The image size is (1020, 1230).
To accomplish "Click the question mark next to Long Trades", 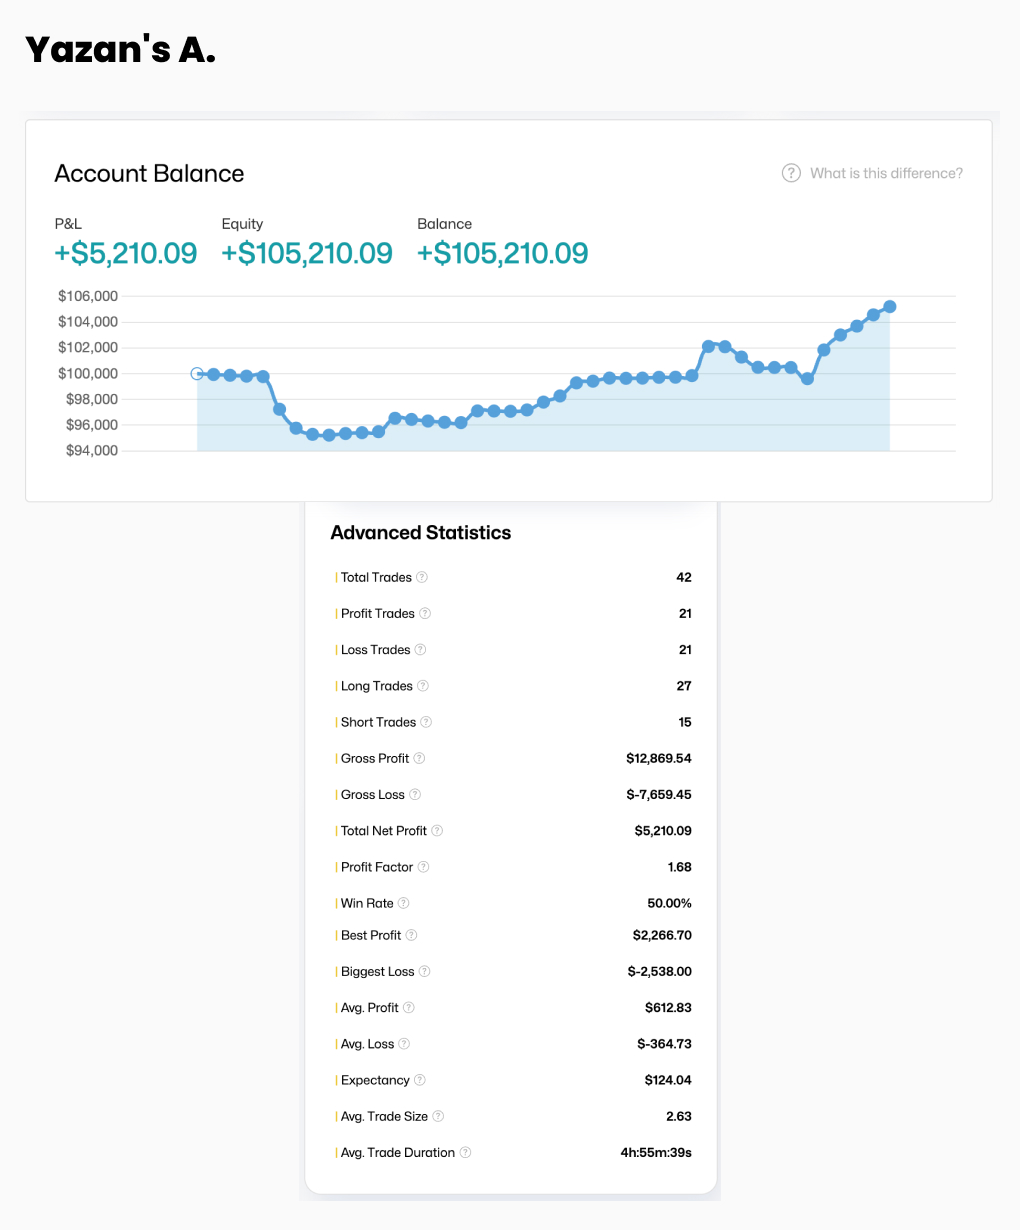I will [x=423, y=686].
